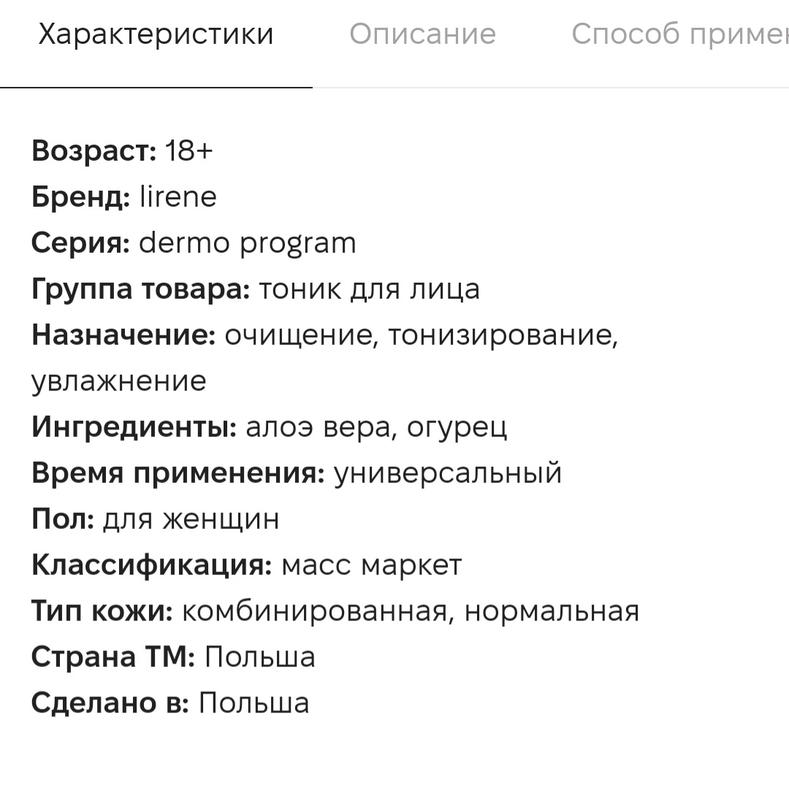Image resolution: width=789 pixels, height=800 pixels.
Task: Open the Способ применения tab
Action: pyautogui.click(x=679, y=34)
